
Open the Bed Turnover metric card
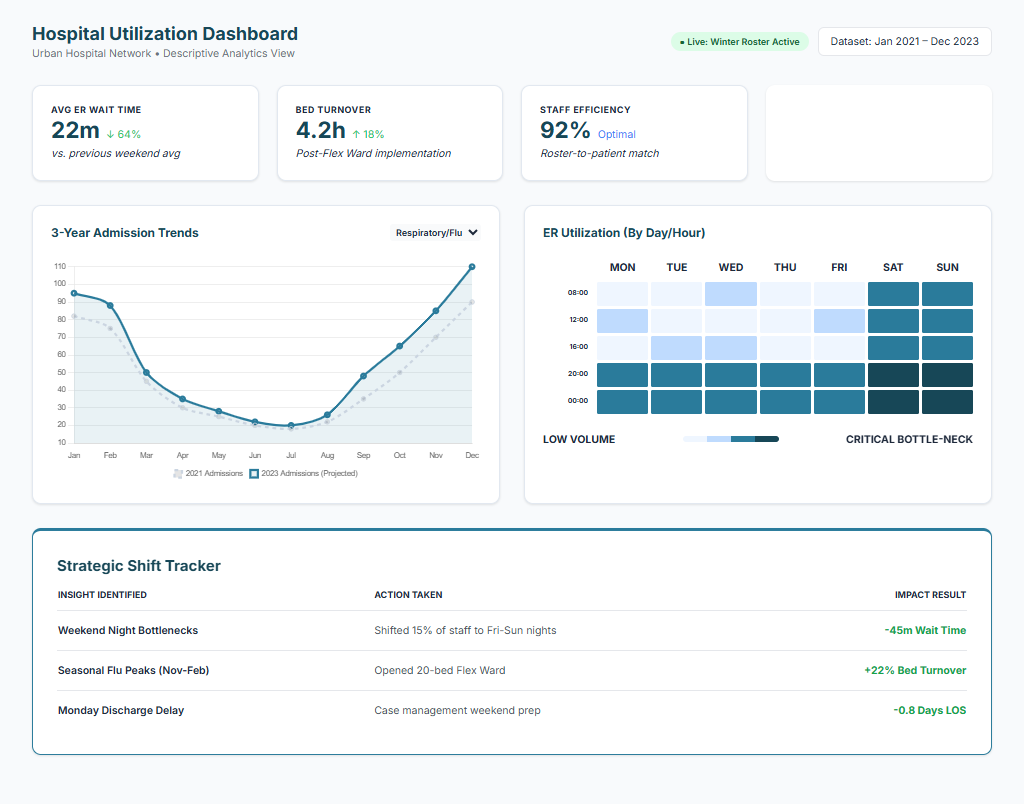pyautogui.click(x=389, y=133)
